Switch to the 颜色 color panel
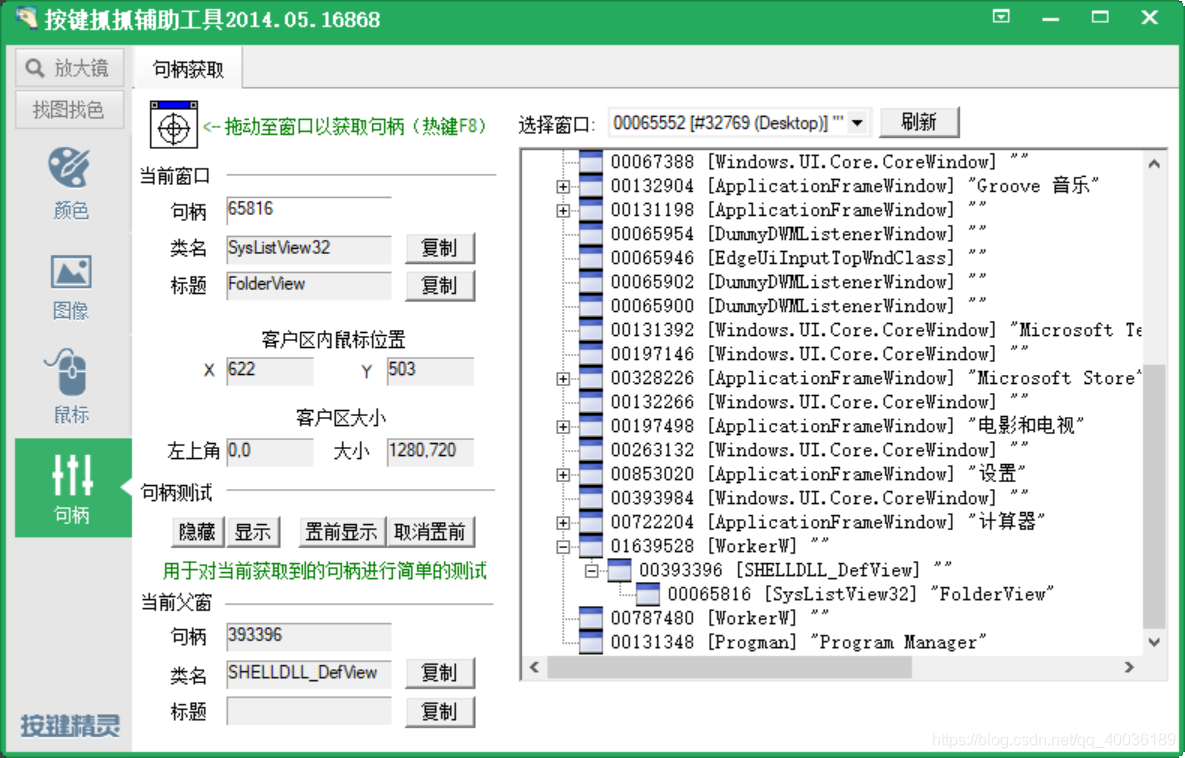 coord(70,182)
